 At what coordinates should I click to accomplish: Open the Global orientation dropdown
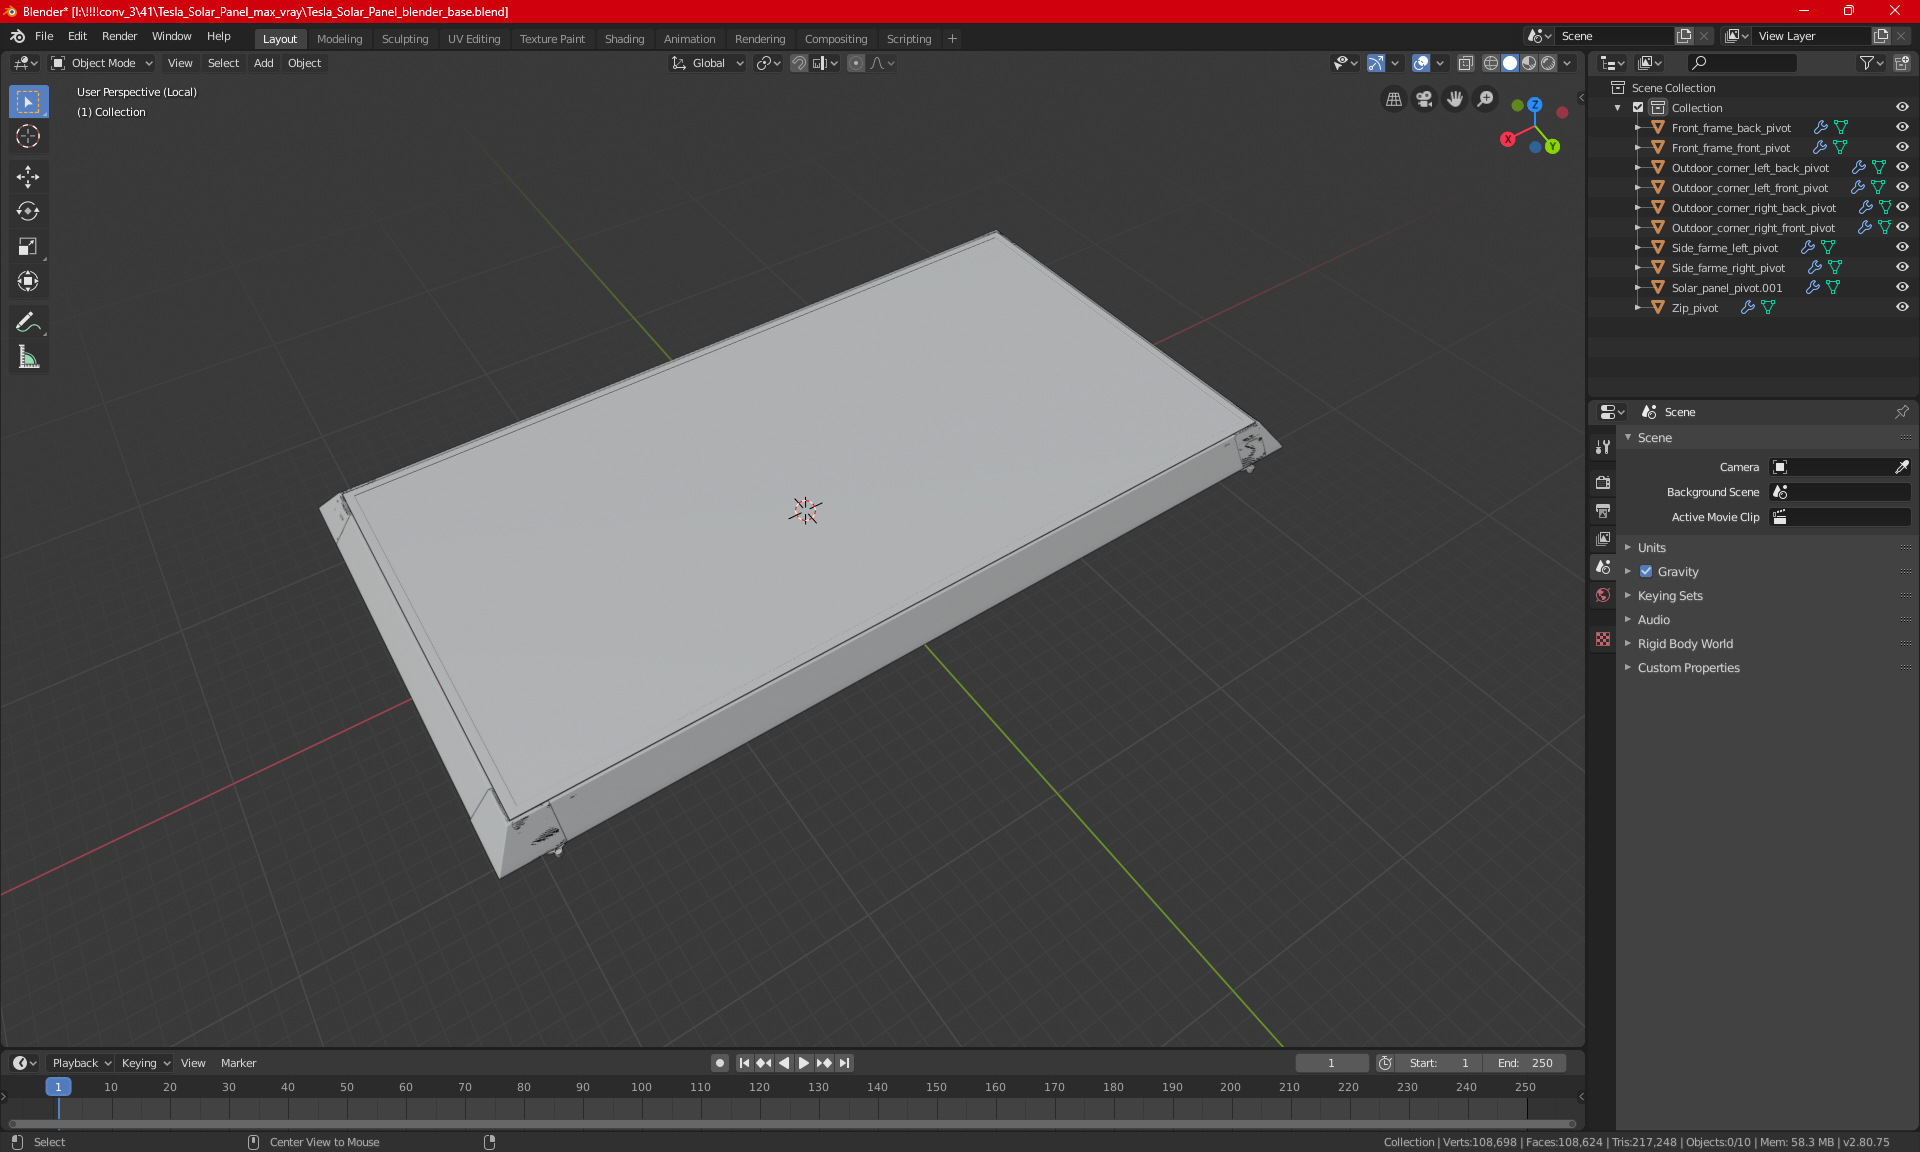point(708,63)
